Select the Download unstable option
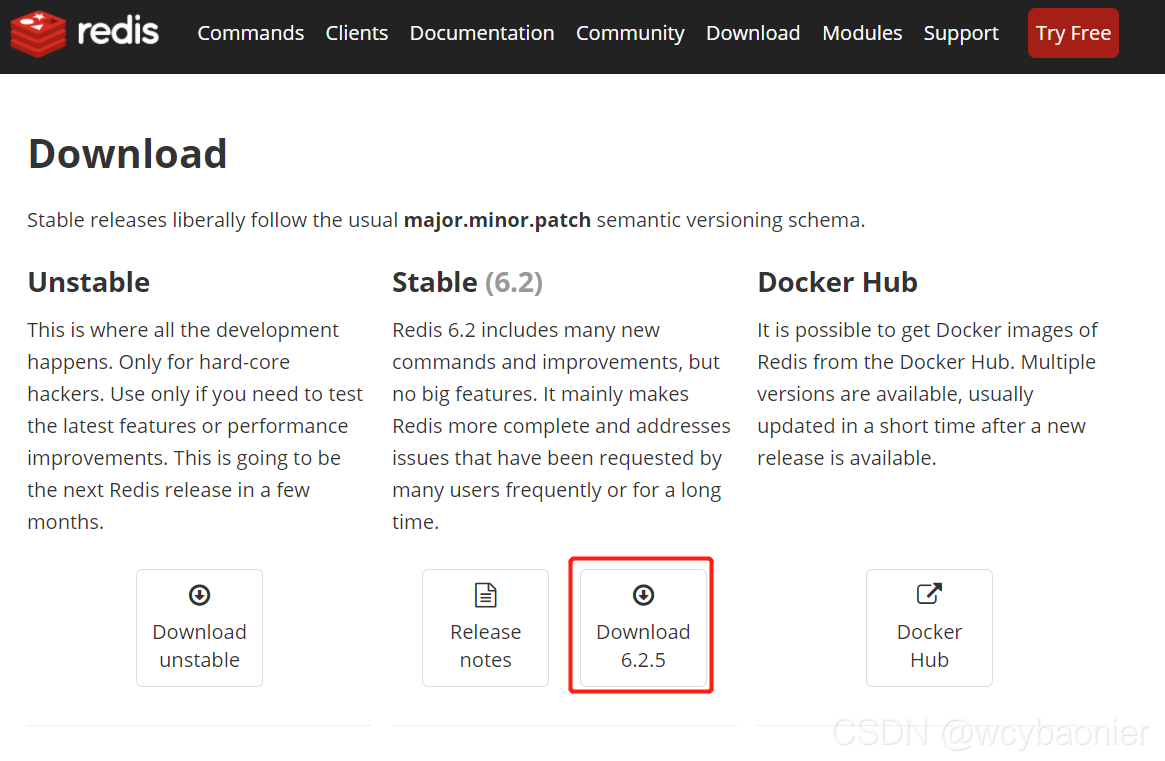The image size is (1165, 761). [199, 628]
